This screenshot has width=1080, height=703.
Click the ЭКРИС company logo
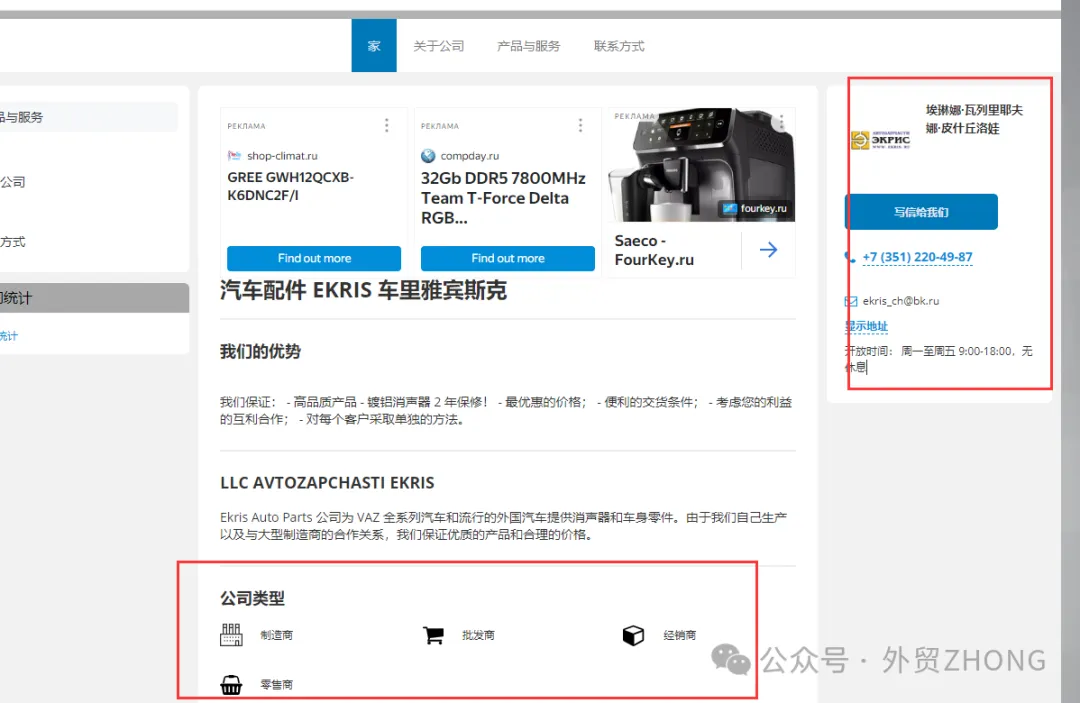tap(880, 140)
